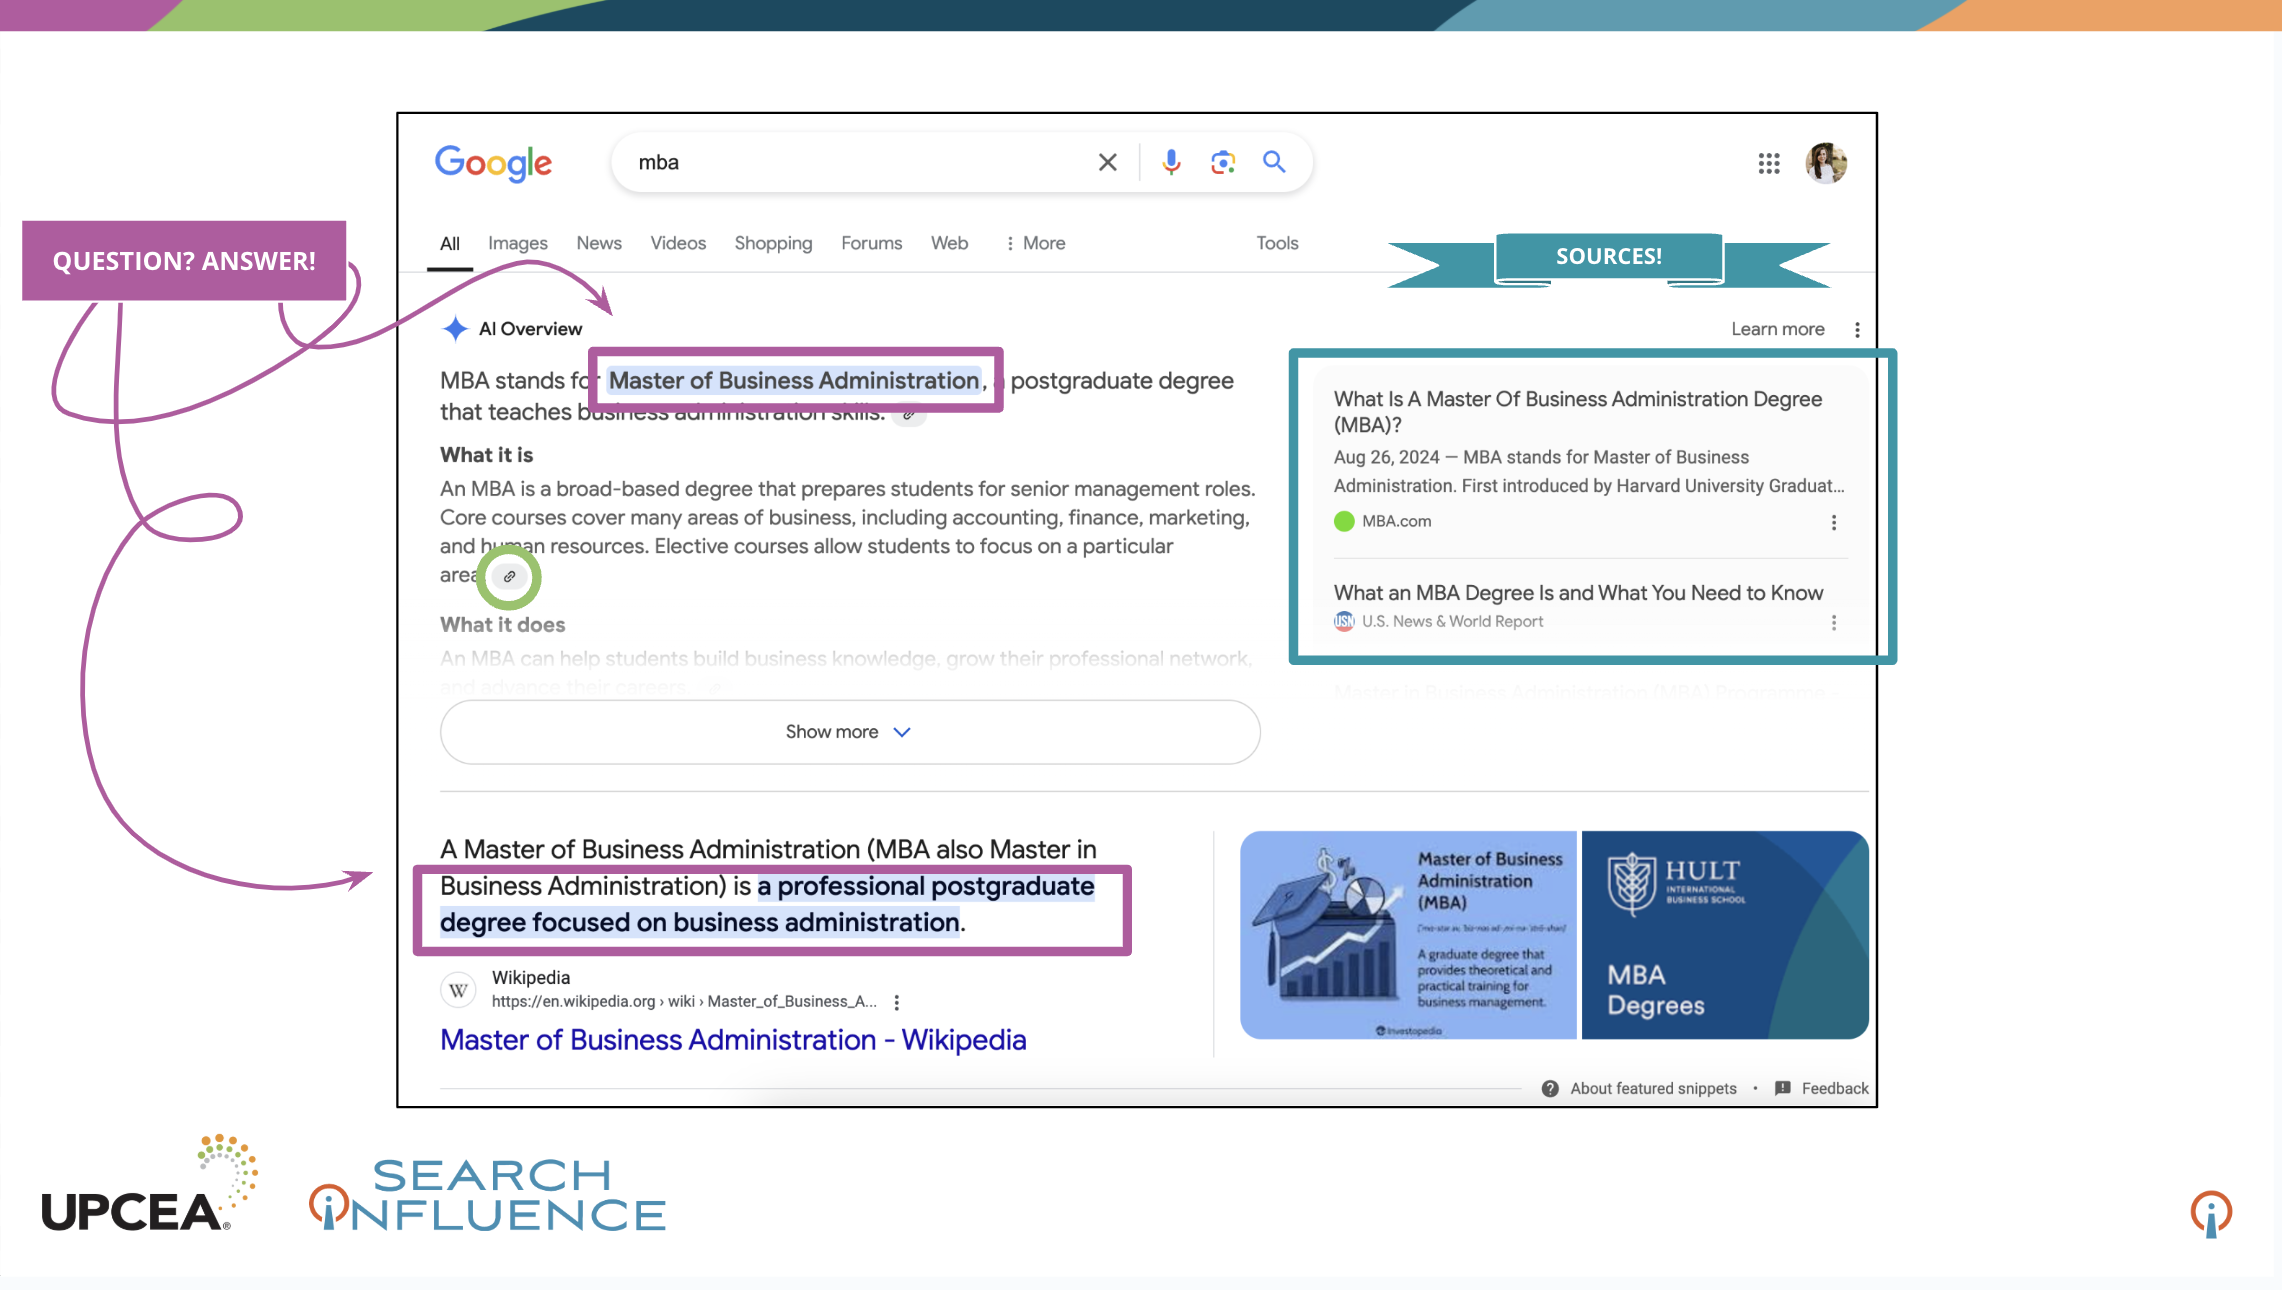Open Google Lens camera search icon
The image size is (2282, 1290).
1222,162
